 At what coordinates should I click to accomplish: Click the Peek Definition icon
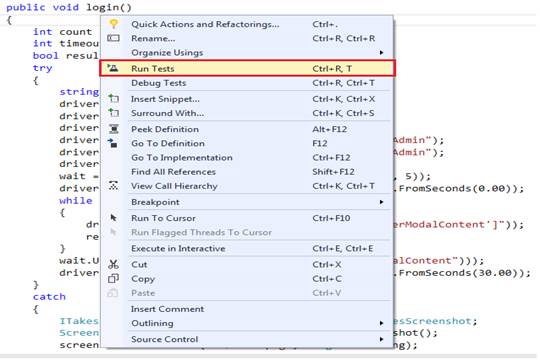click(x=114, y=129)
